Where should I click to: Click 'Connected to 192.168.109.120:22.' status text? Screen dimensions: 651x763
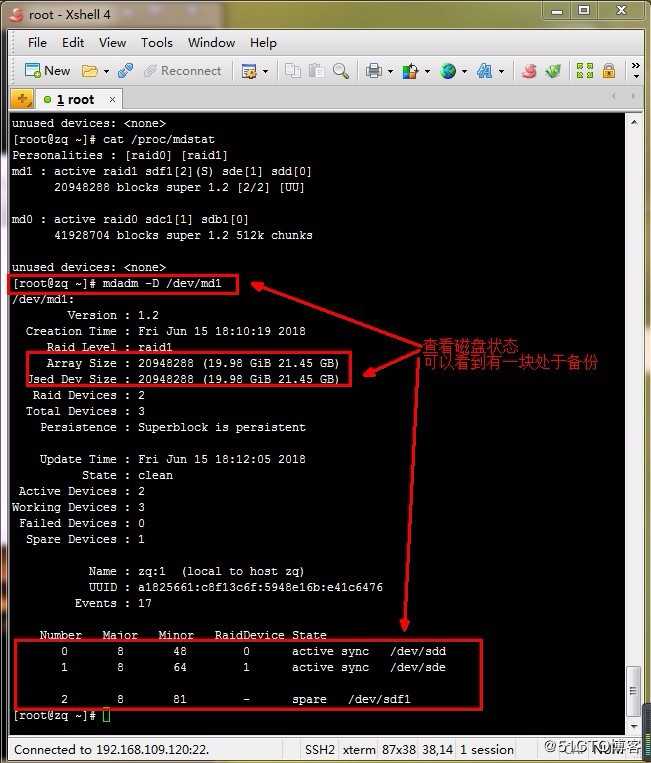coord(111,749)
